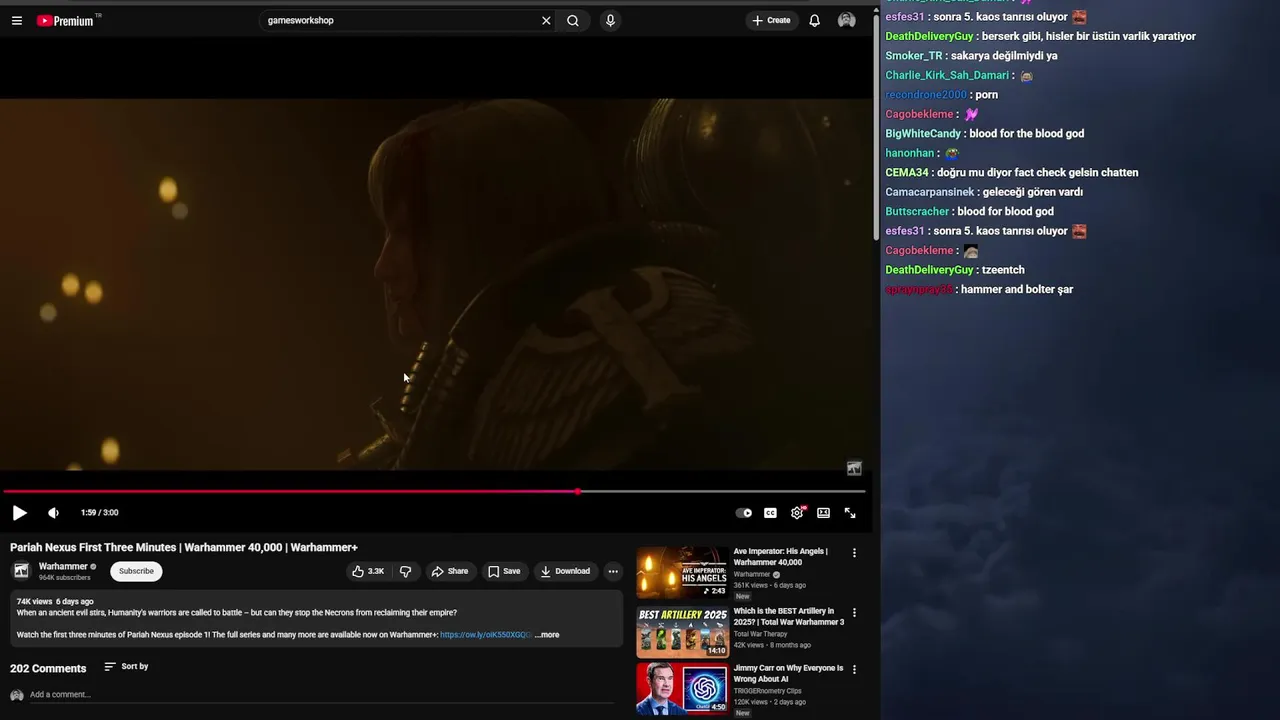Download the video

(x=565, y=571)
